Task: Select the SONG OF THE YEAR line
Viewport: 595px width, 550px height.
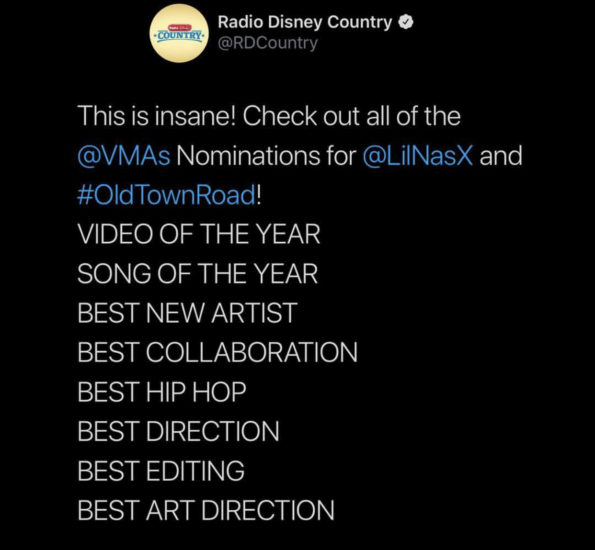Action: [198, 274]
